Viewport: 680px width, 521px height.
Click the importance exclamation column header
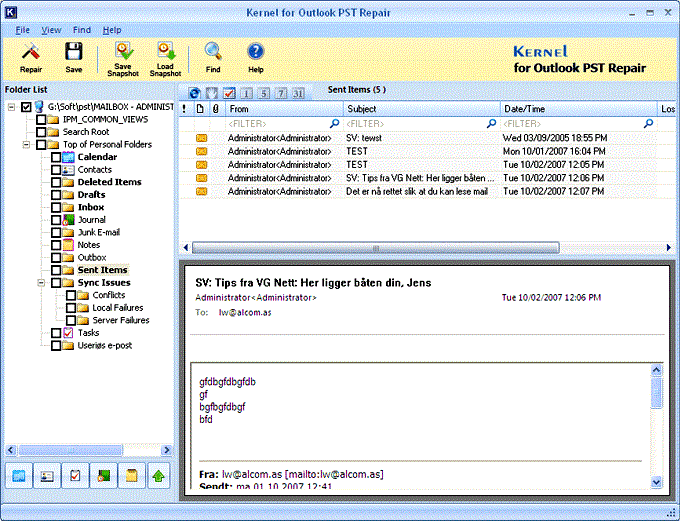184,108
